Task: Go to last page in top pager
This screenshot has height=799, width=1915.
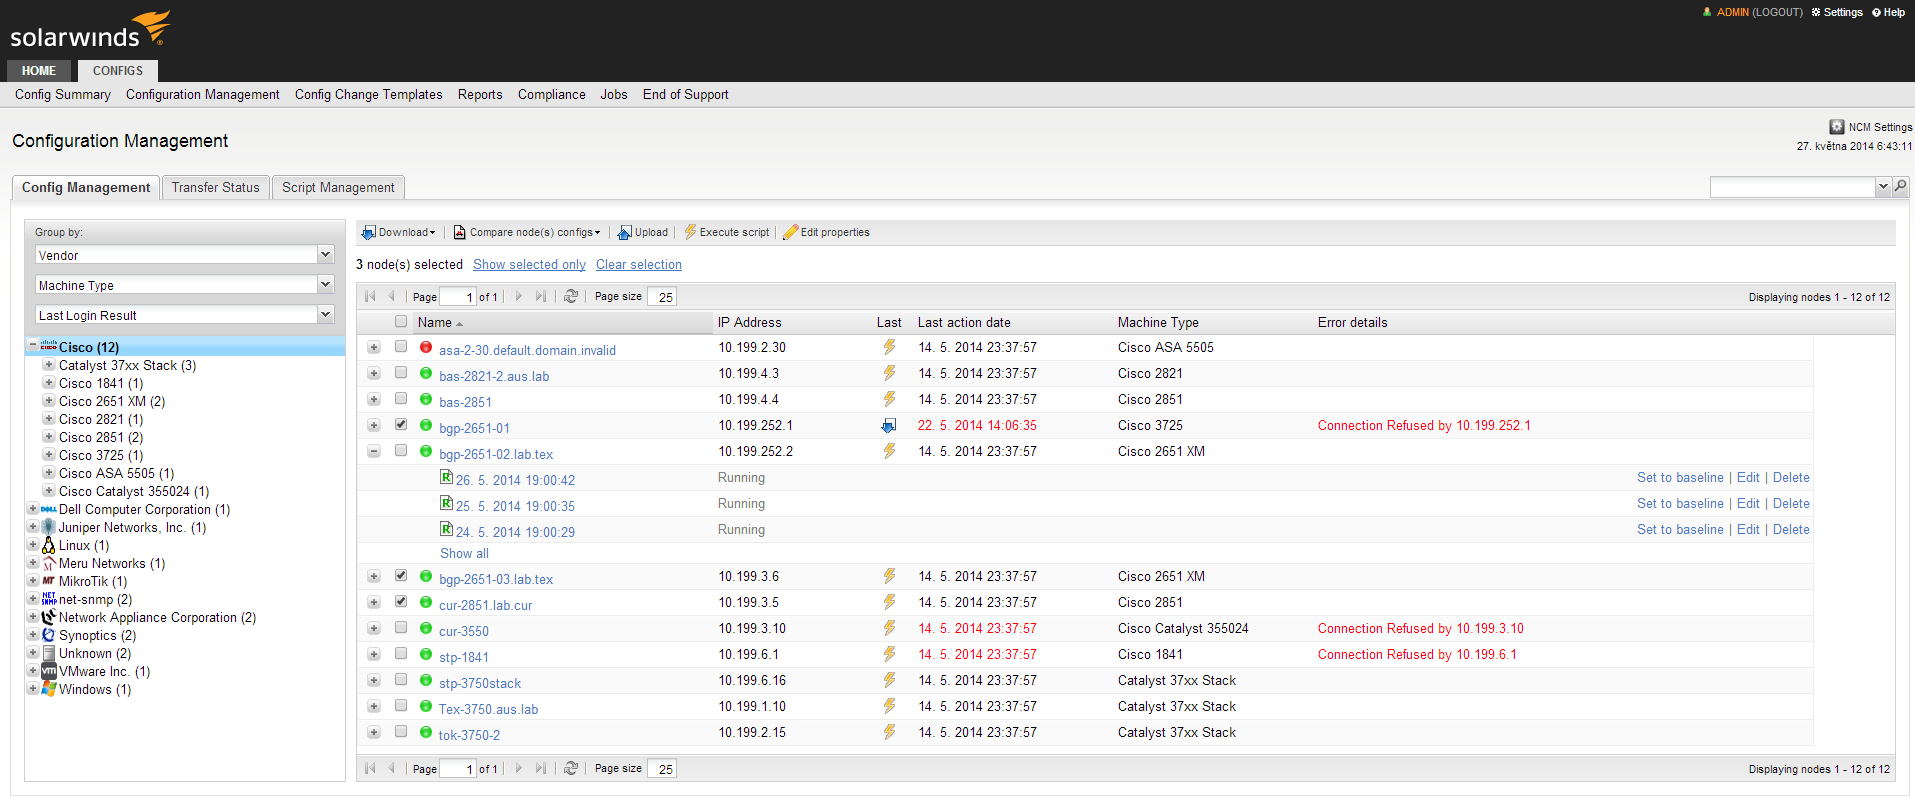Action: tap(541, 296)
